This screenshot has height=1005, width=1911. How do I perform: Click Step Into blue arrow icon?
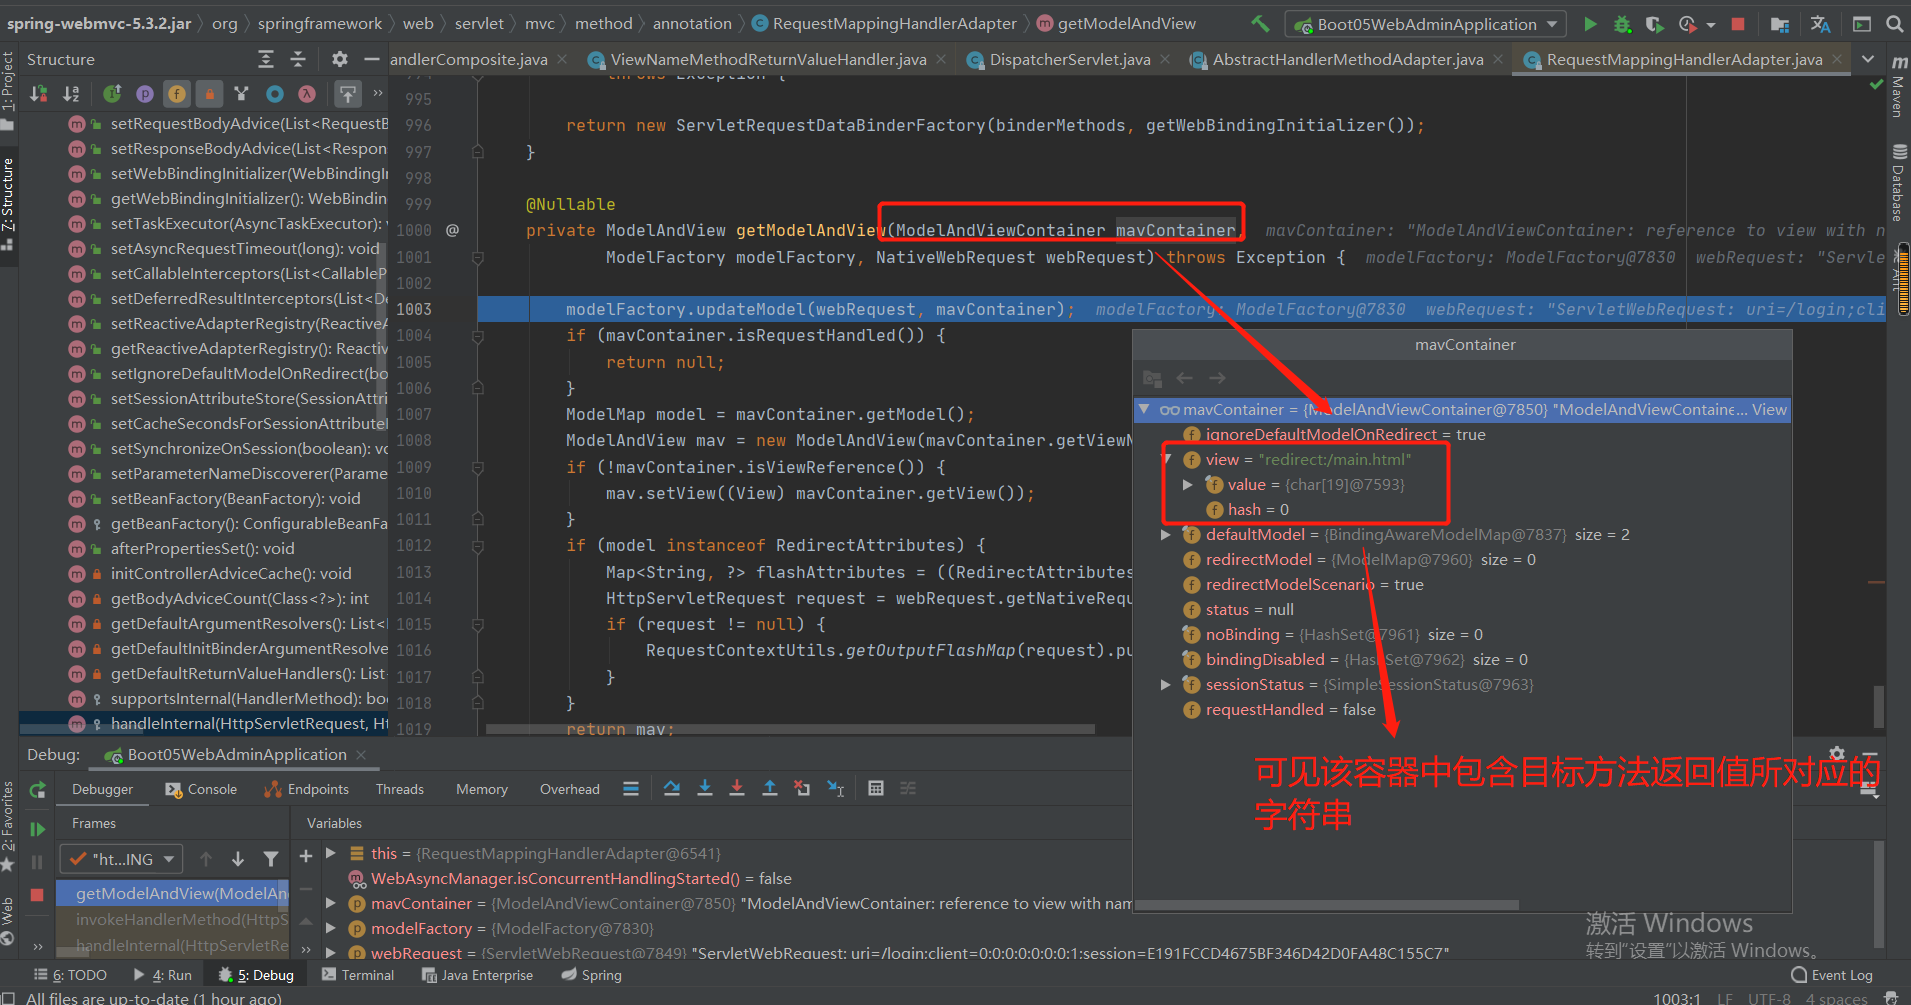tap(705, 788)
